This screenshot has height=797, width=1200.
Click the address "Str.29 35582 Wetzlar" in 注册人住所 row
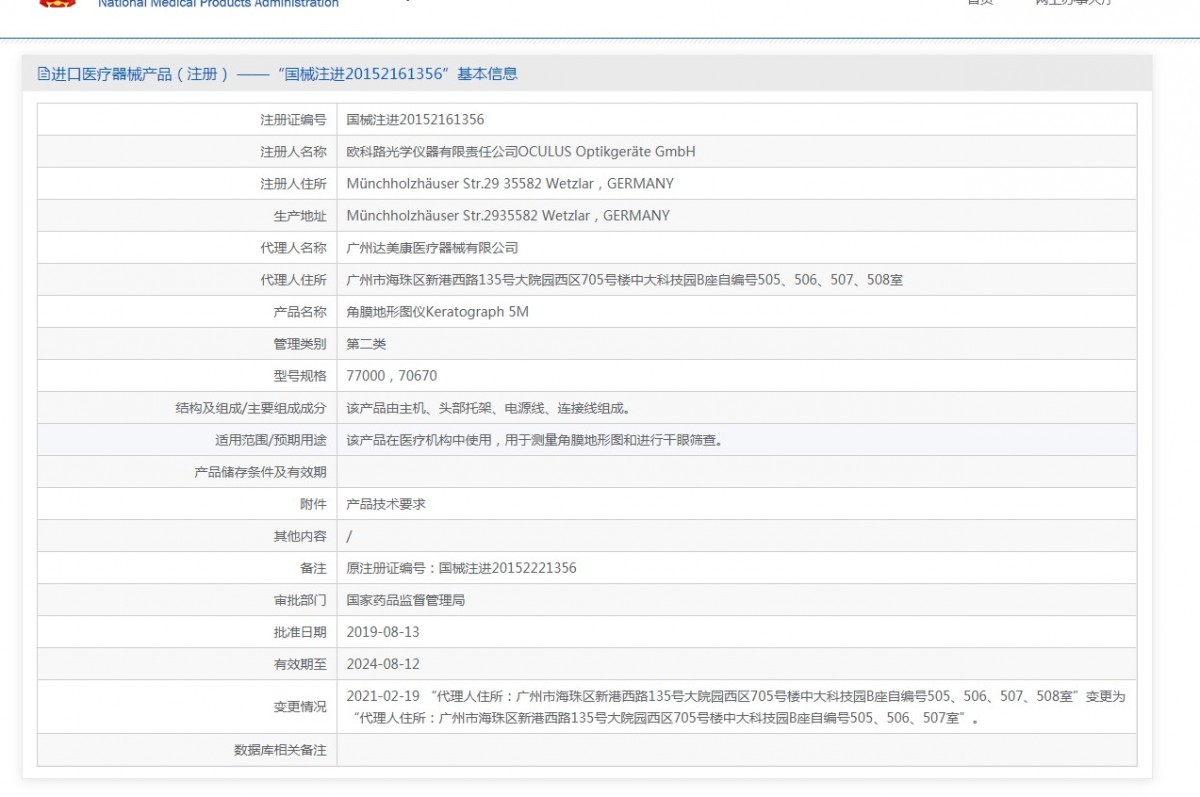click(510, 184)
